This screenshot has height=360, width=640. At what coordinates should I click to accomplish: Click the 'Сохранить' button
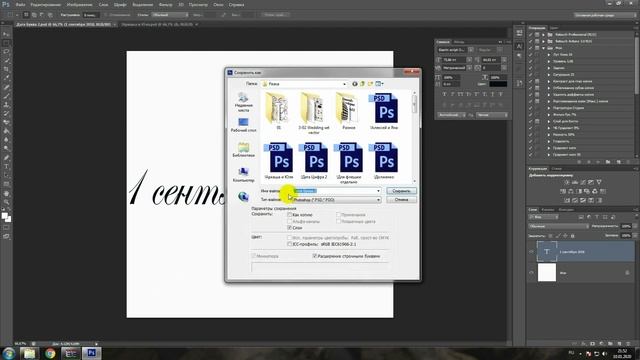[x=401, y=191]
